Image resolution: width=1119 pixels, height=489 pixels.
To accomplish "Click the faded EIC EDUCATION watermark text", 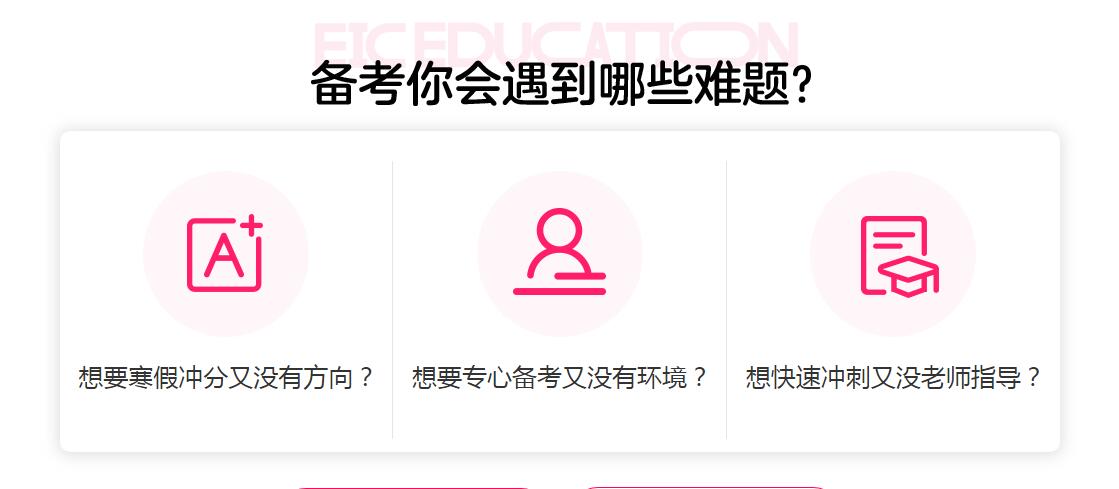I will click(555, 43).
